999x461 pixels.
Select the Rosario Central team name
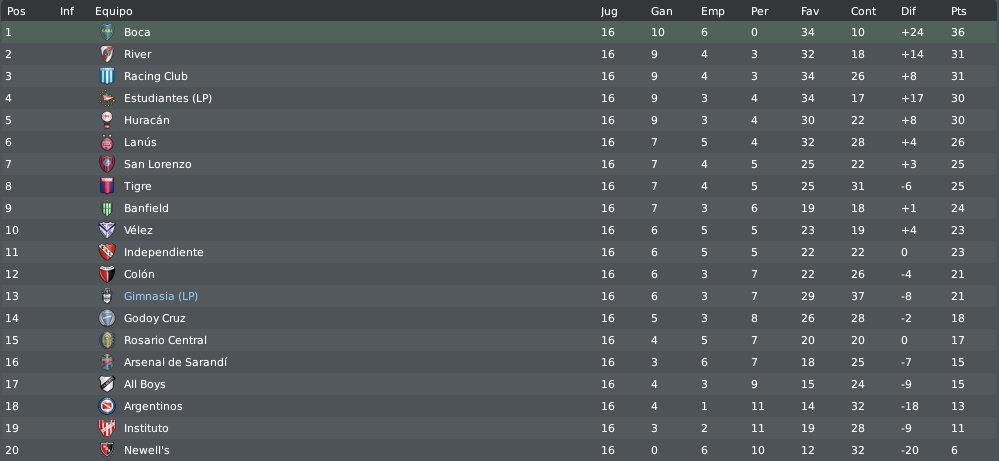[x=165, y=340]
